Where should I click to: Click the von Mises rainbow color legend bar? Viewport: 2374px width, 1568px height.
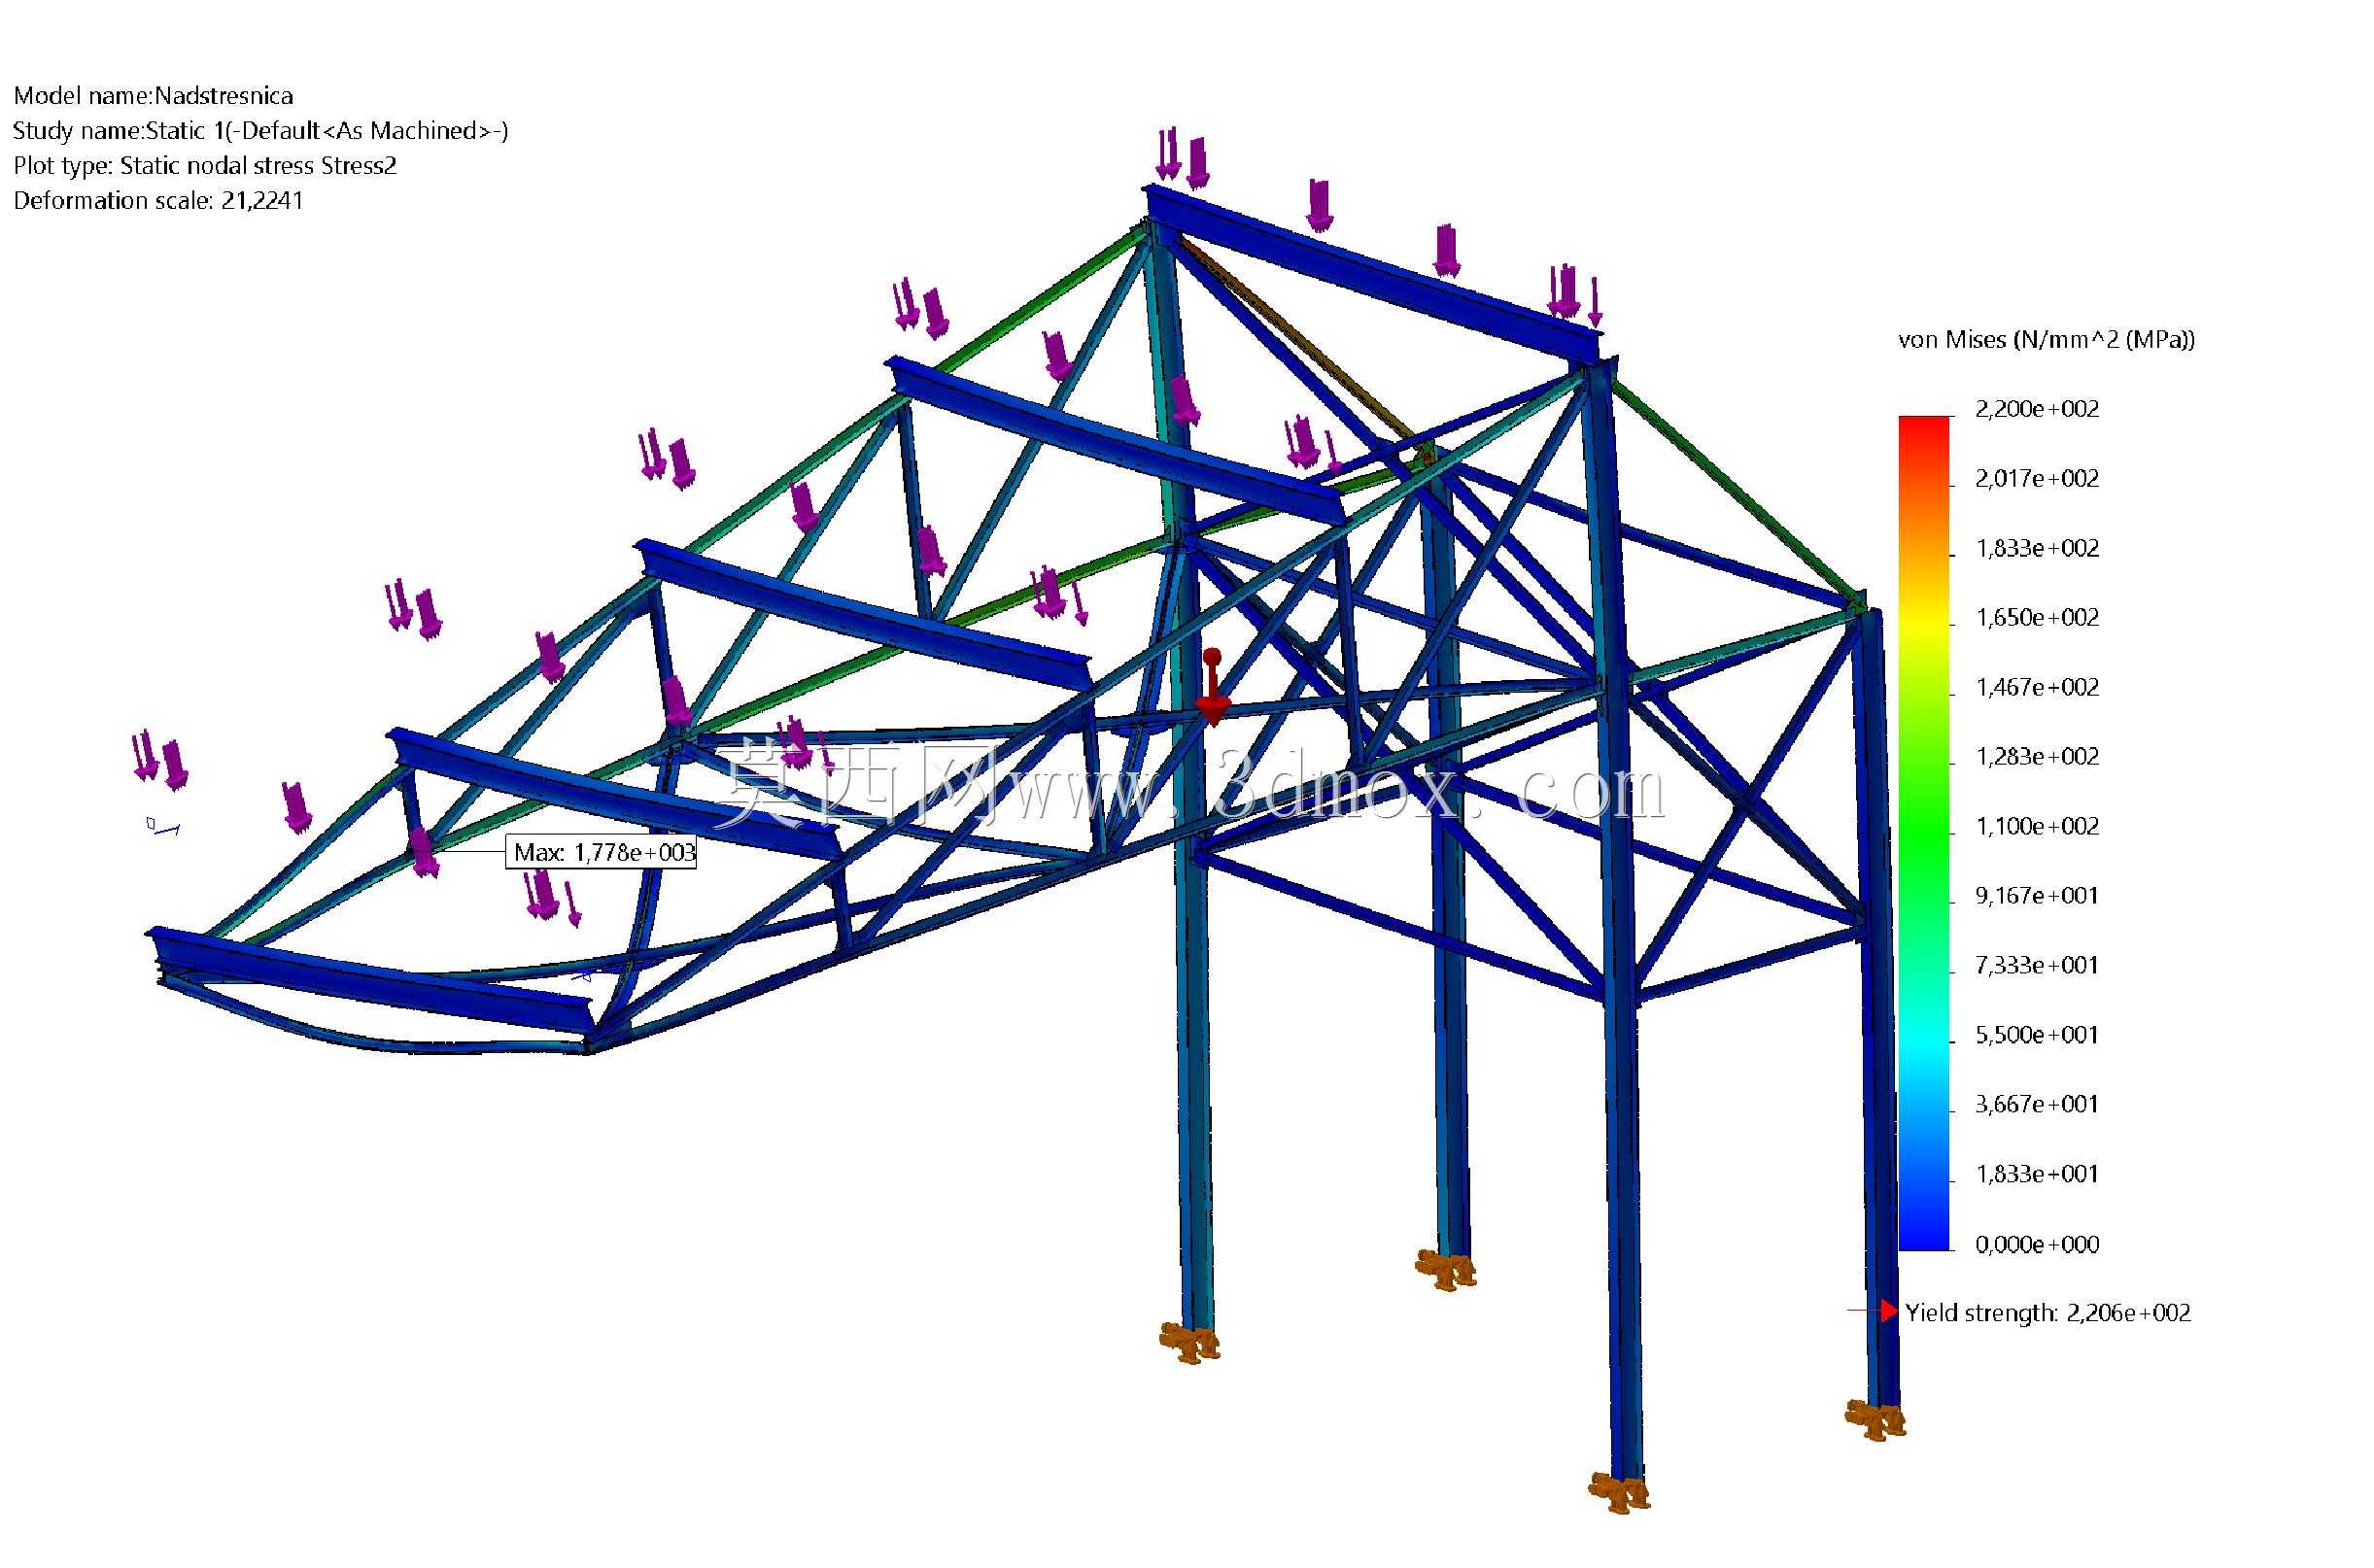click(x=1924, y=833)
